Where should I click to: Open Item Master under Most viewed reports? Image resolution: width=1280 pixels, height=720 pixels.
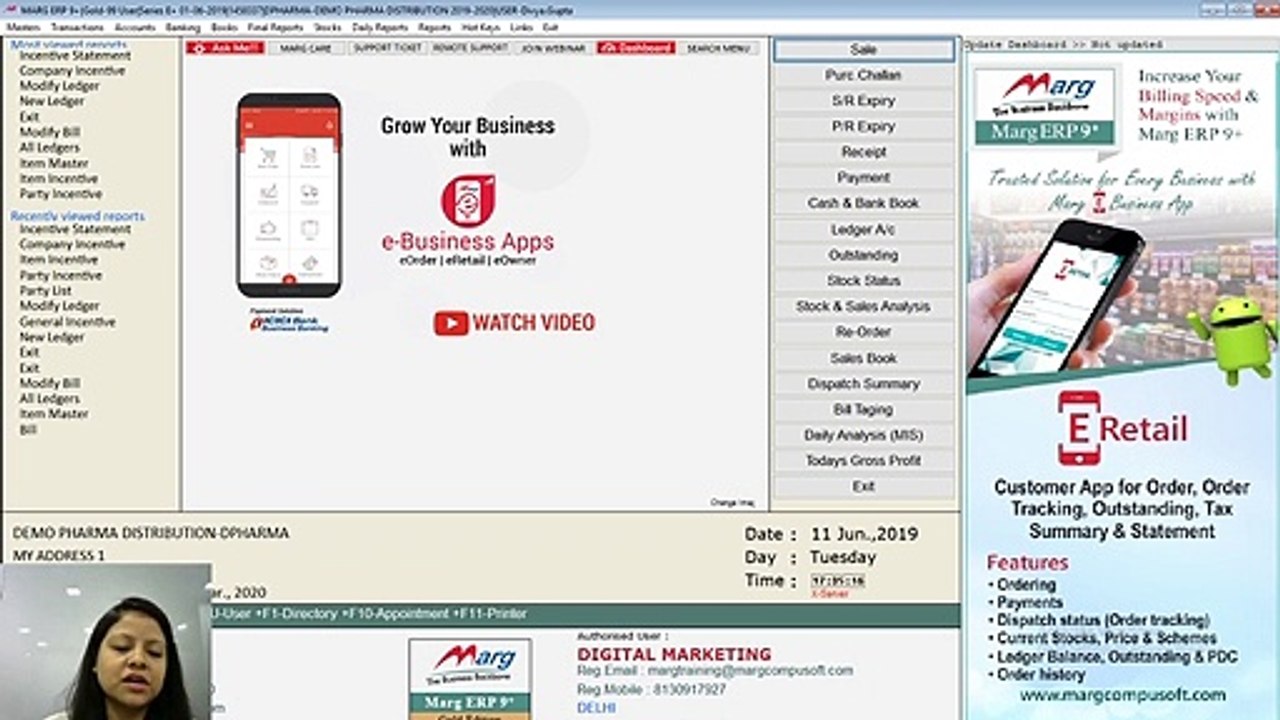pos(54,163)
